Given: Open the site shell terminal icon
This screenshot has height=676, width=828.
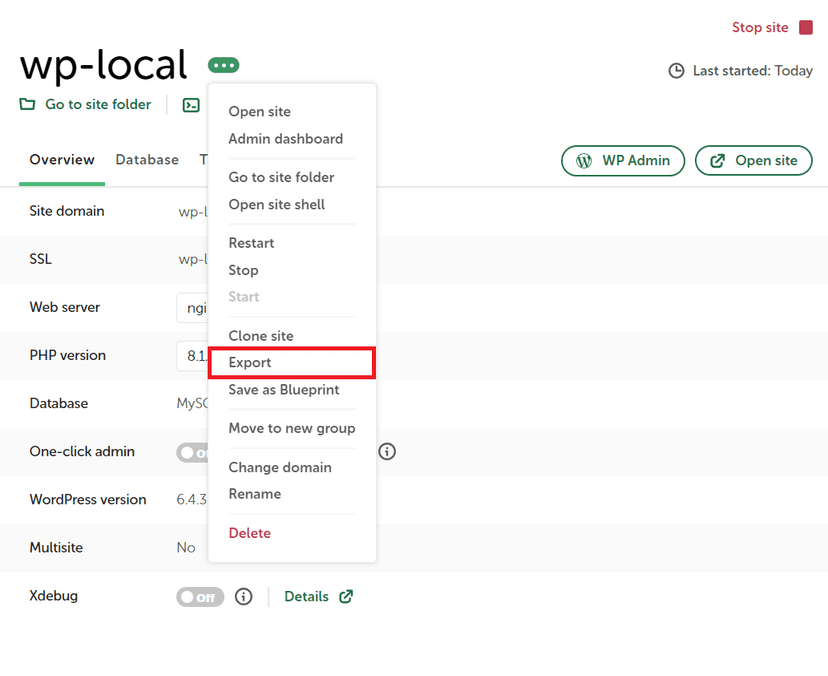Looking at the screenshot, I should tap(190, 104).
